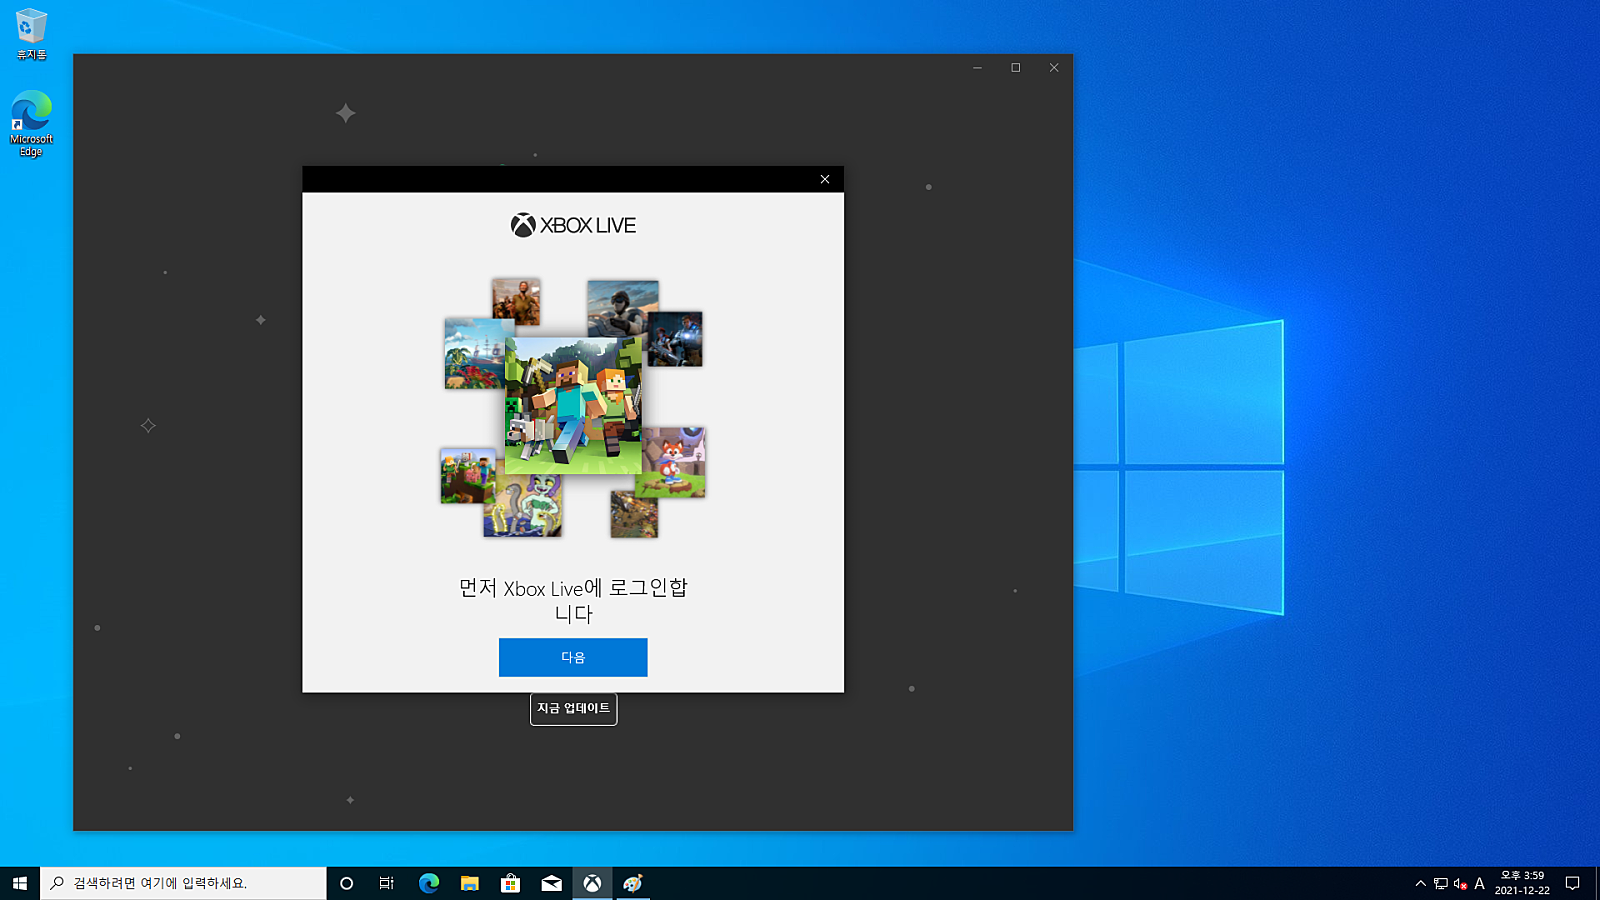Viewport: 1600px width, 900px height.
Task: Open the Action Center notifications
Action: coord(1573,883)
